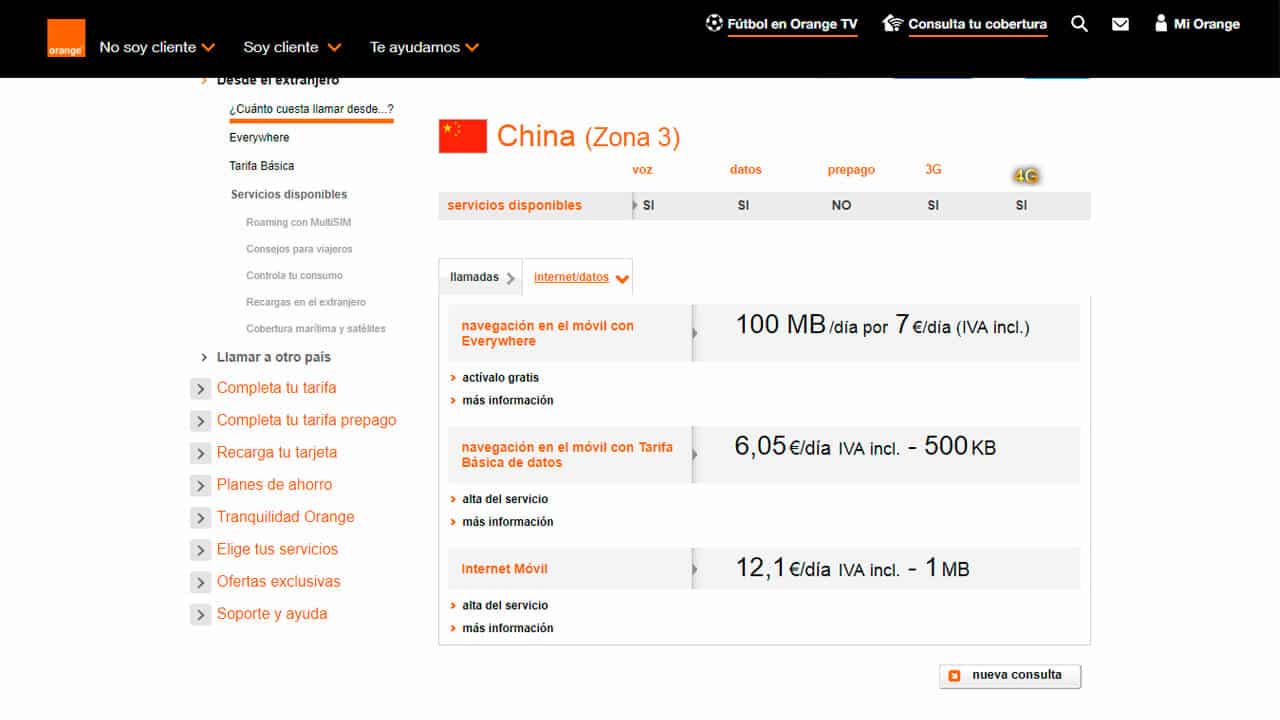The image size is (1280, 720).
Task: Click arrow icon beside Completa tu tarifa
Action: [x=200, y=389]
